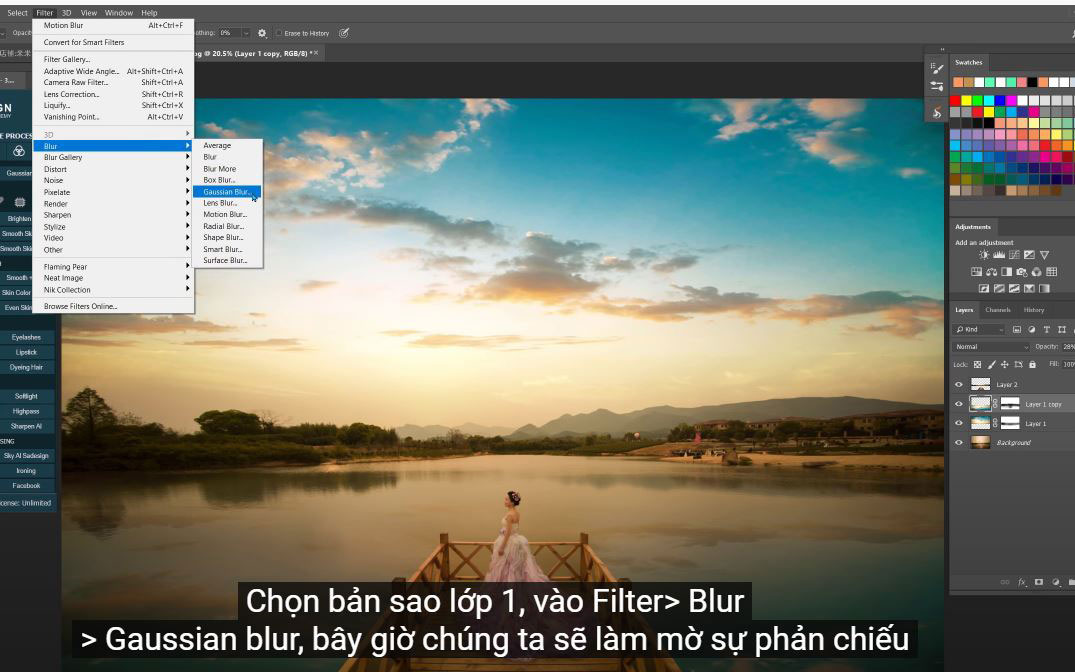Add a Channel Mixer adjustment

pyautogui.click(x=1037, y=272)
